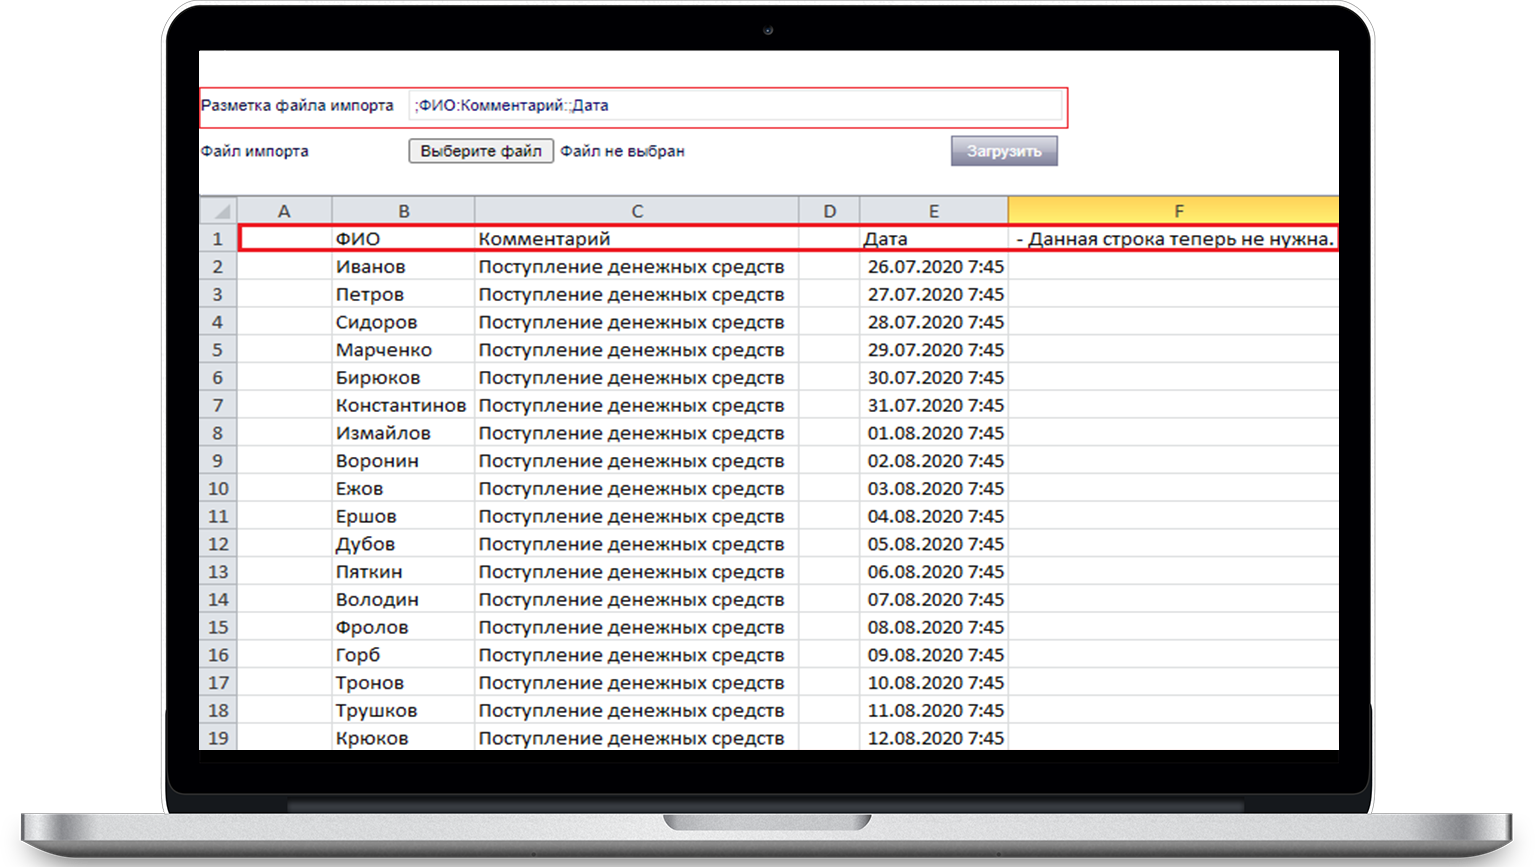This screenshot has height=867, width=1535.
Task: Click the 'ФИО' header cell
Action: coord(402,239)
